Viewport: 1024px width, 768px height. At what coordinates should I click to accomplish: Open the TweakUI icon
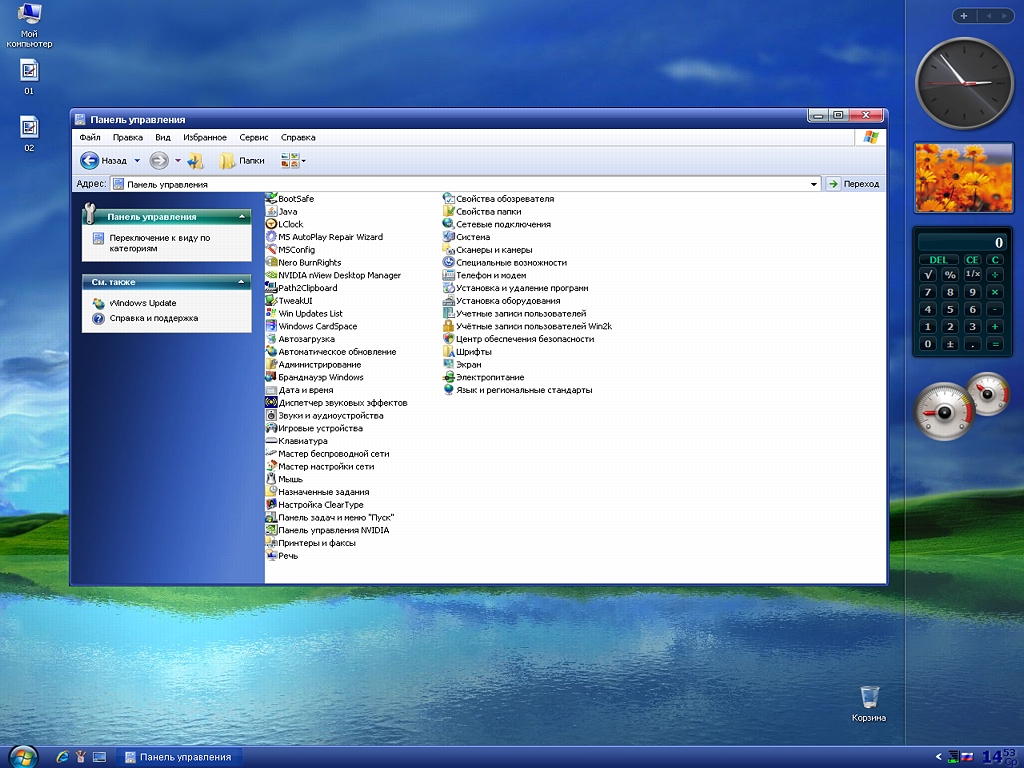[x=272, y=300]
